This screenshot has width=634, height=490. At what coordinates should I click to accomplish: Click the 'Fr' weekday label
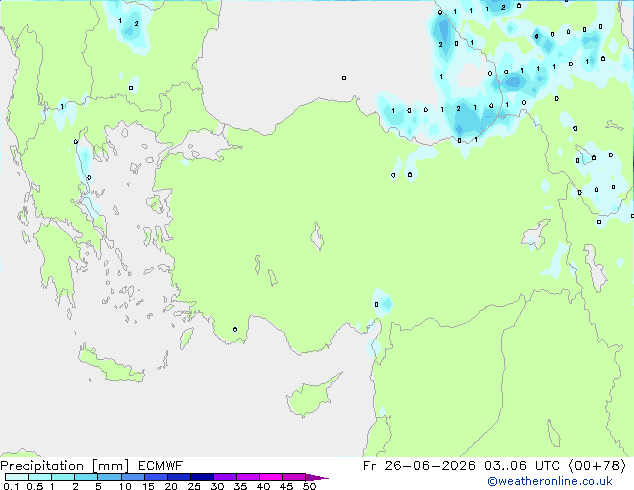[x=370, y=466]
